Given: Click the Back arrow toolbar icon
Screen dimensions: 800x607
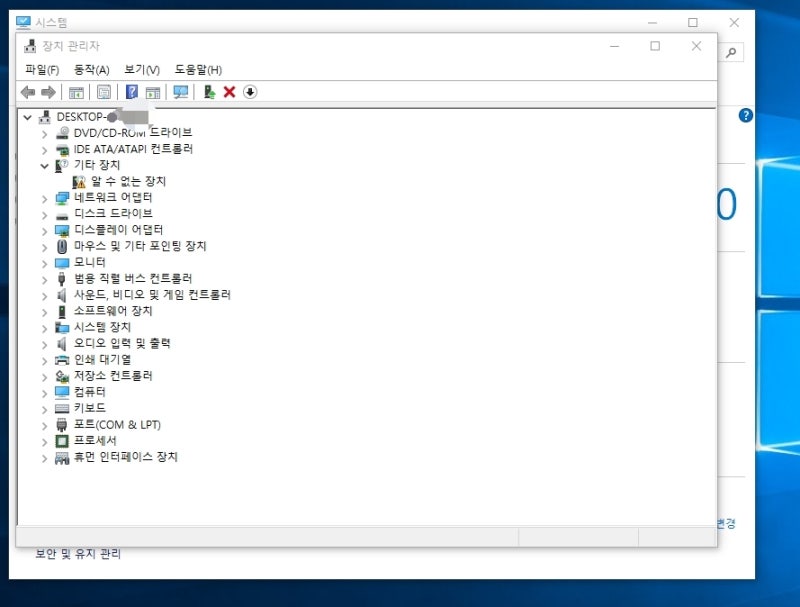Looking at the screenshot, I should point(28,92).
